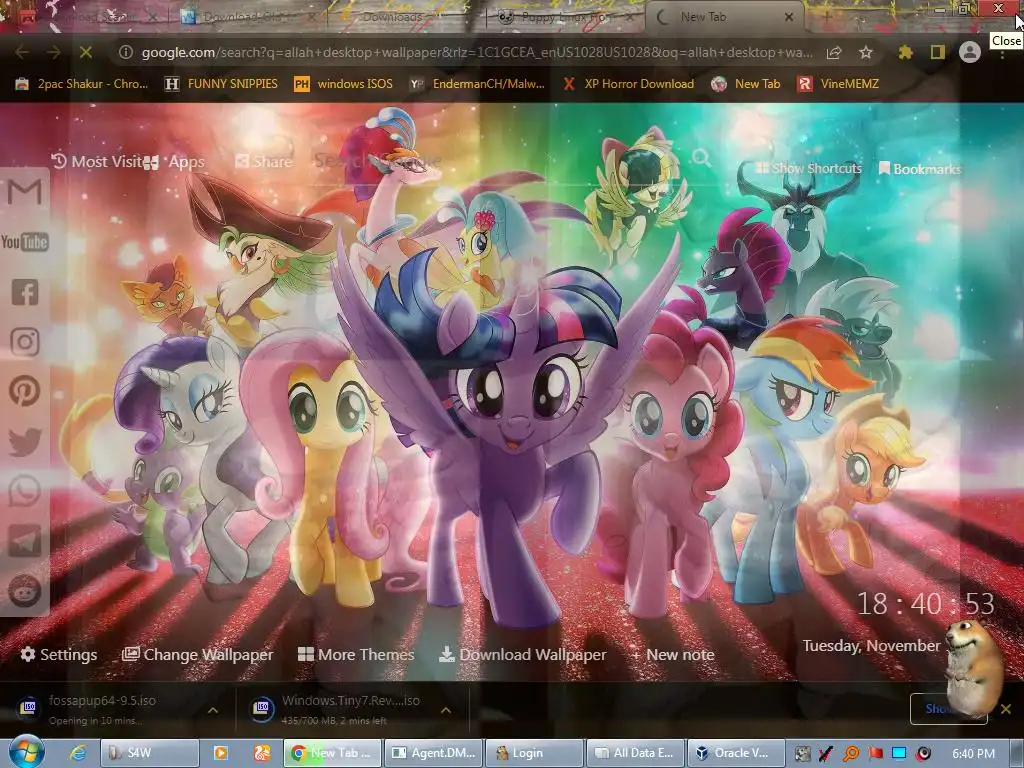Click the 6:40 PM taskbar clock
This screenshot has height=768, width=1024.
pos(973,754)
